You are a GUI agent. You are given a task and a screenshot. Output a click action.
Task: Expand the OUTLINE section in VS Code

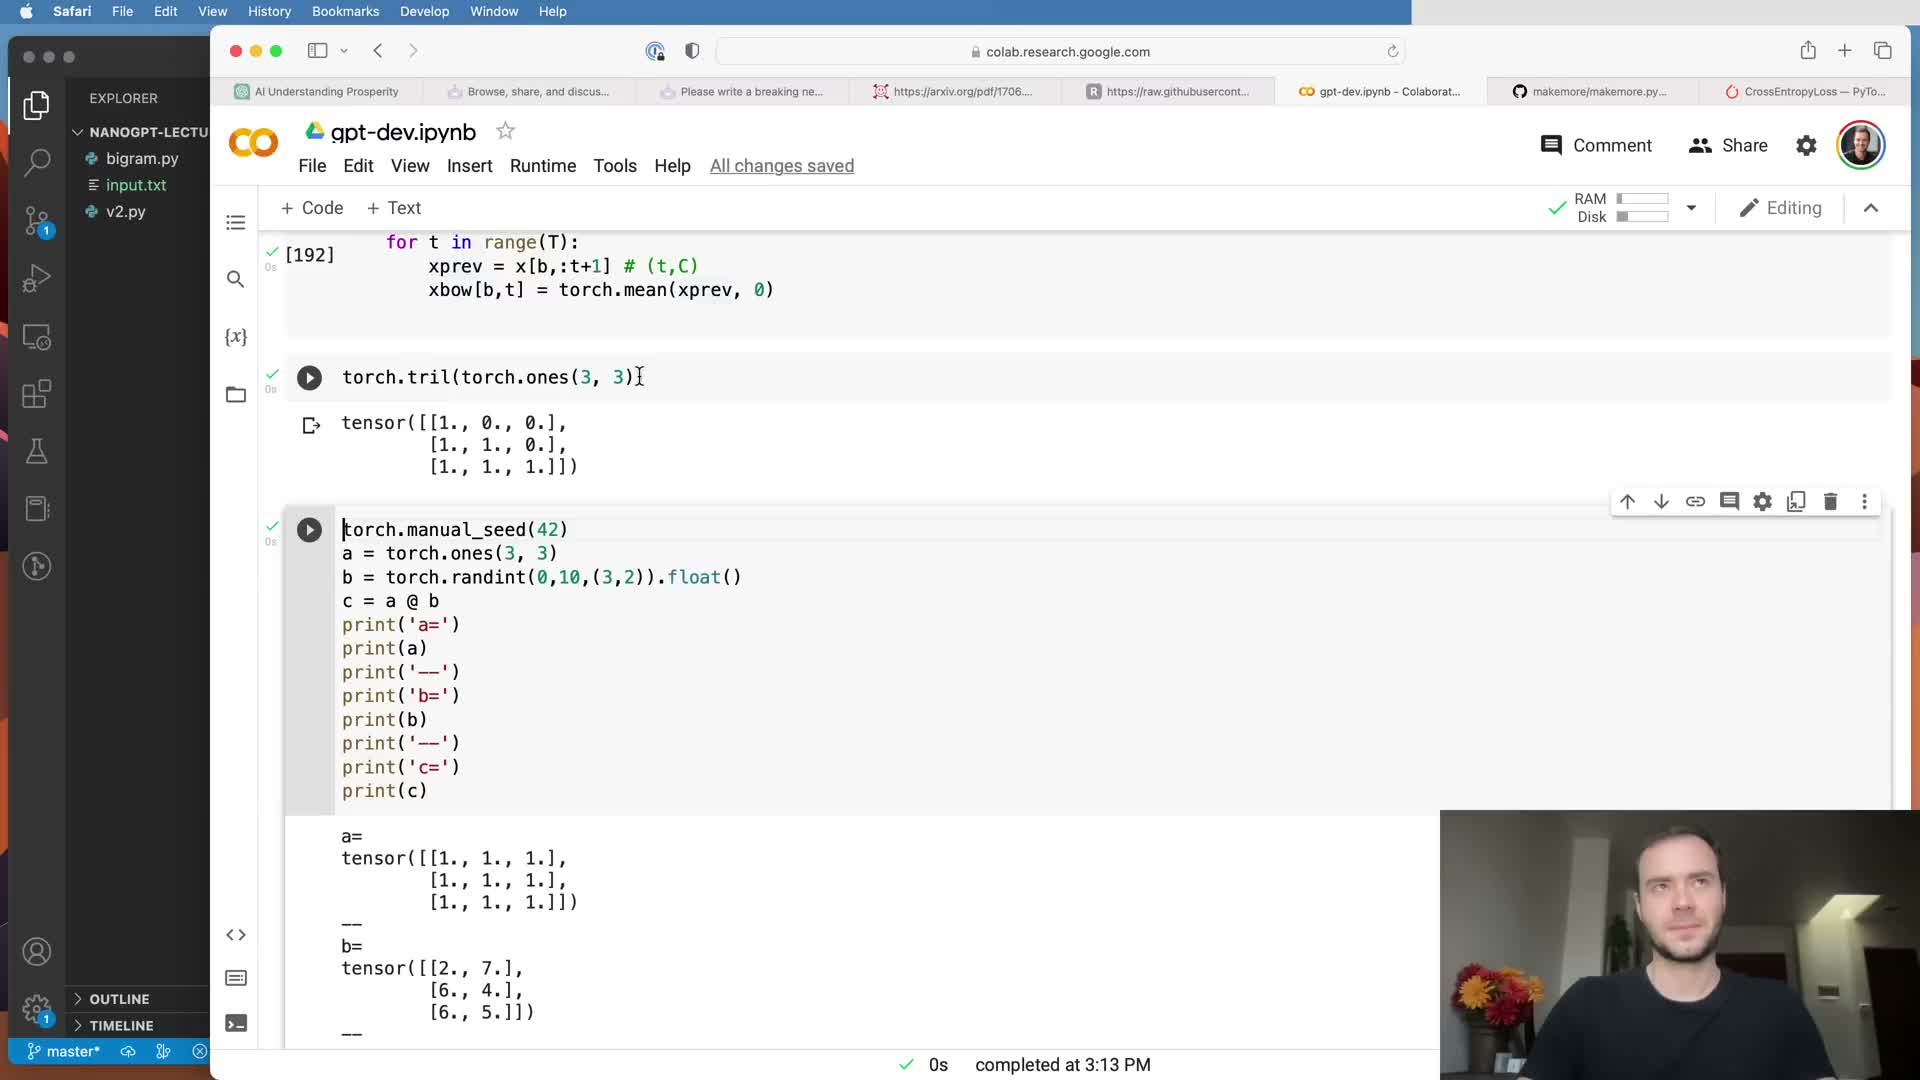point(119,999)
